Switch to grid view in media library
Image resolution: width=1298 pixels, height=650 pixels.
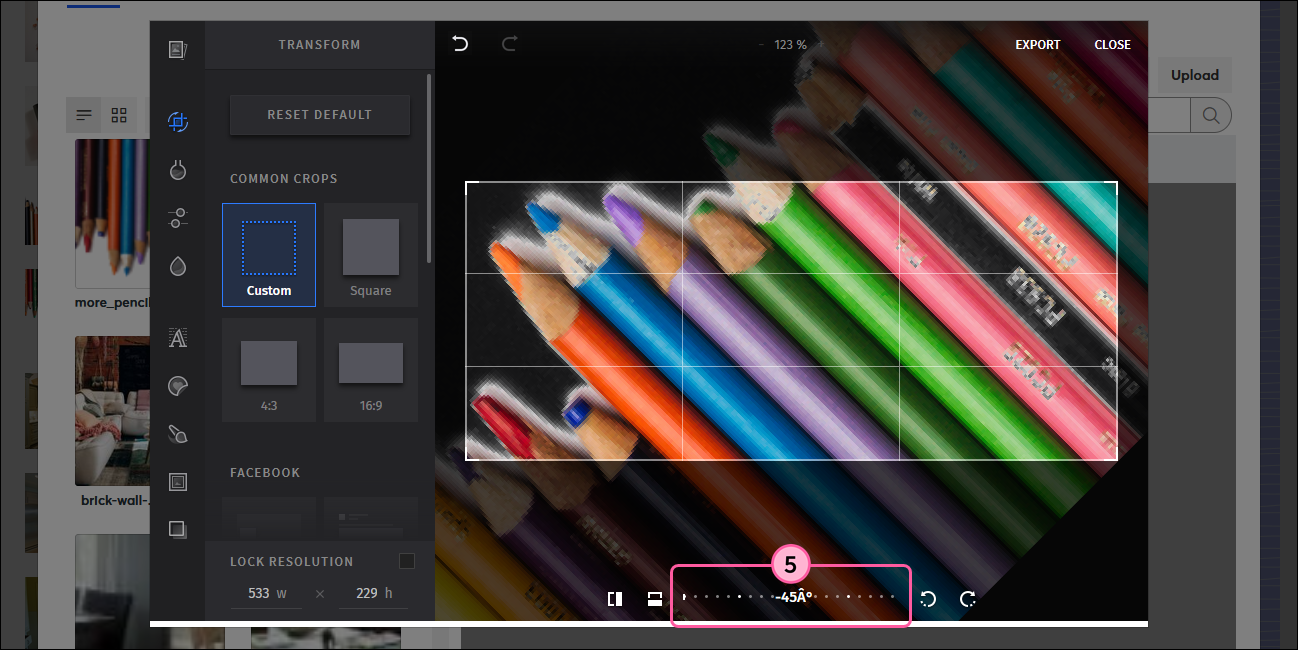click(x=119, y=115)
